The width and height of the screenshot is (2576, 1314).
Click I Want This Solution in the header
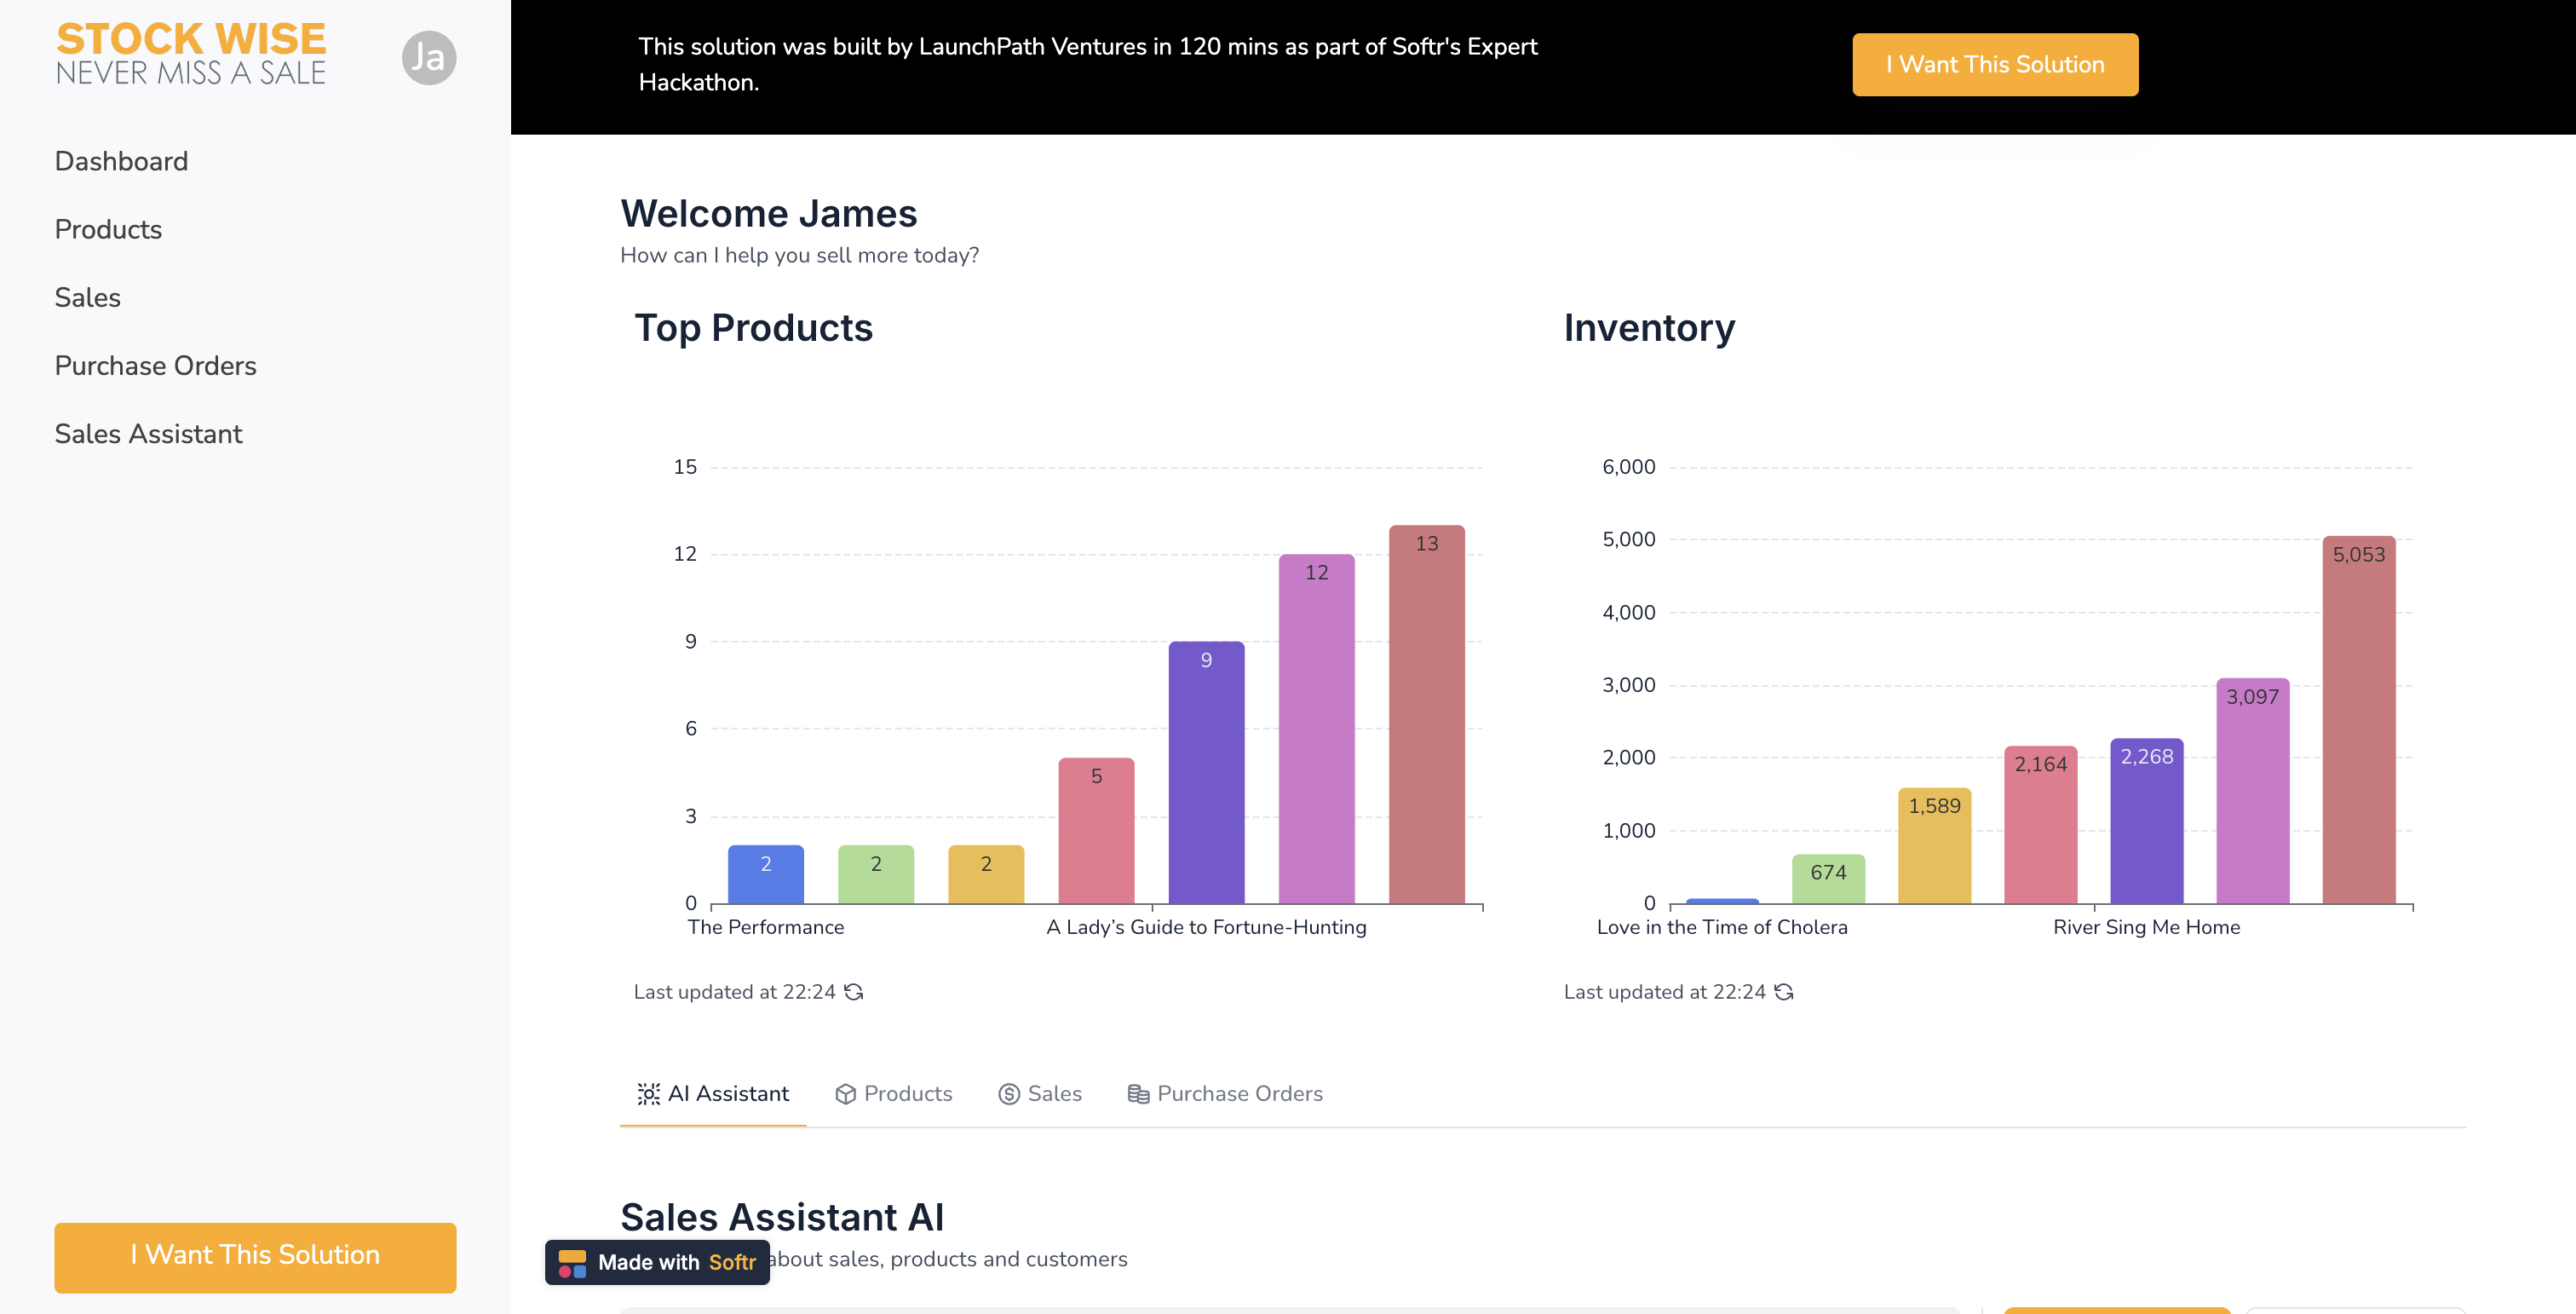point(1994,64)
